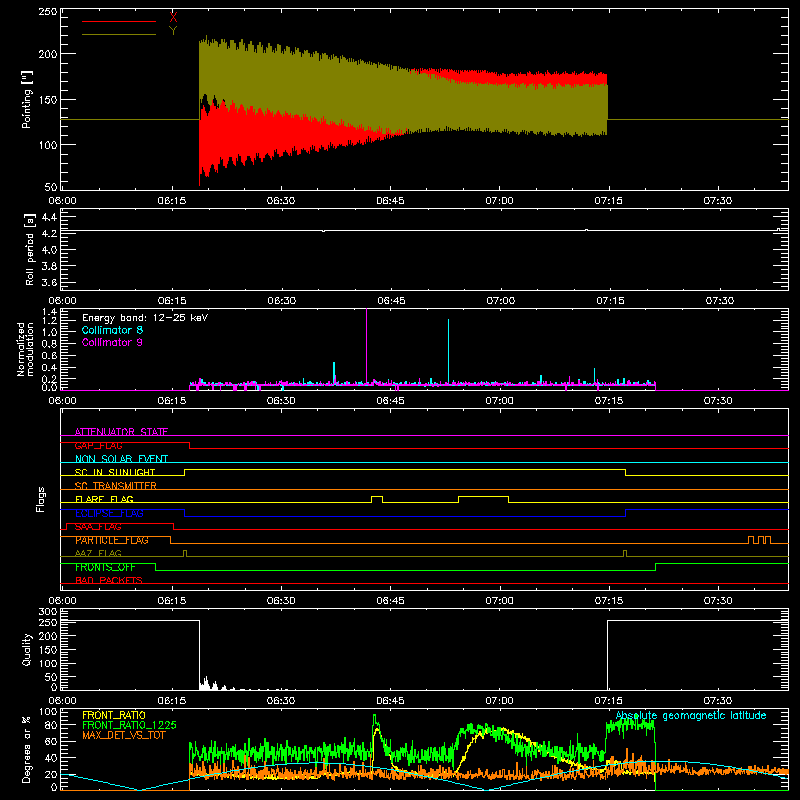
Task: Click the short FLARE_FLAG pulse near 06:43
Action: pos(377,499)
